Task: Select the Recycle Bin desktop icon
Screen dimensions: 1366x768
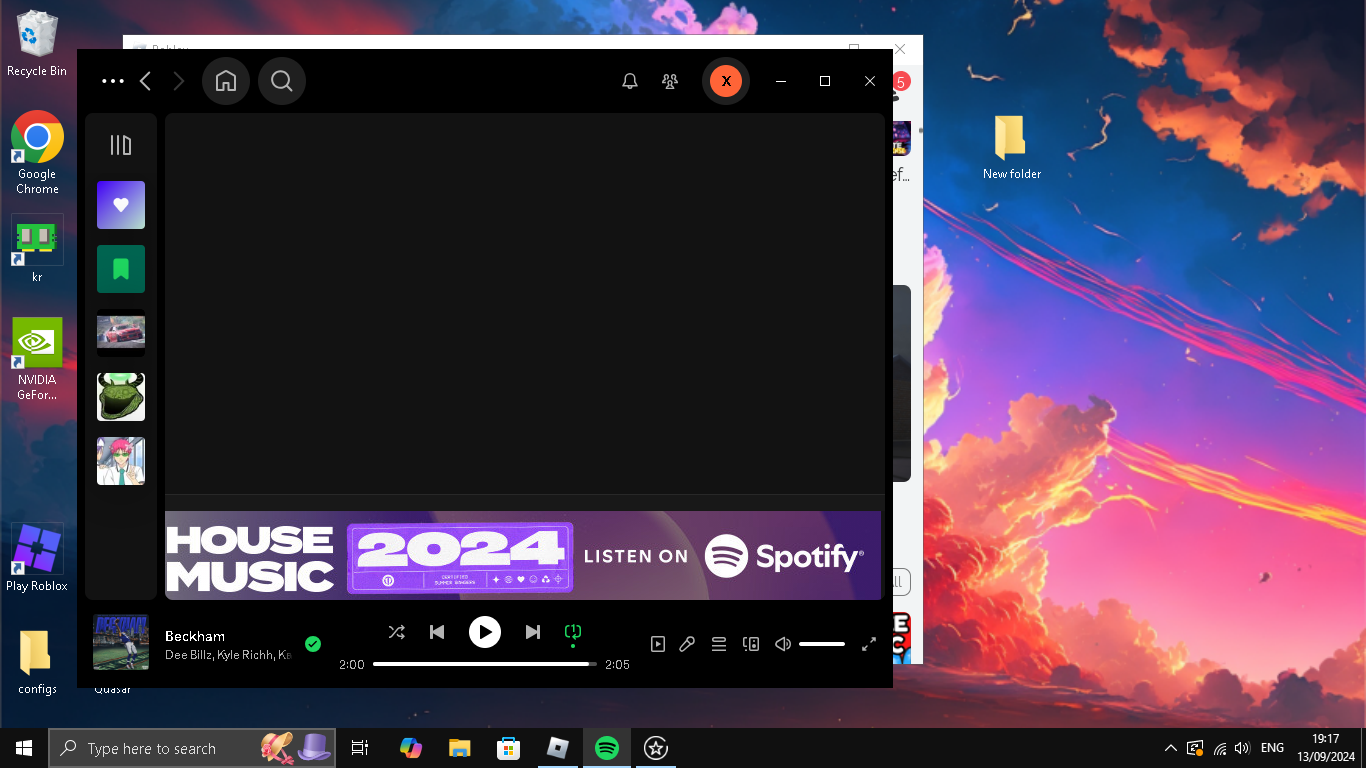Action: pyautogui.click(x=37, y=44)
